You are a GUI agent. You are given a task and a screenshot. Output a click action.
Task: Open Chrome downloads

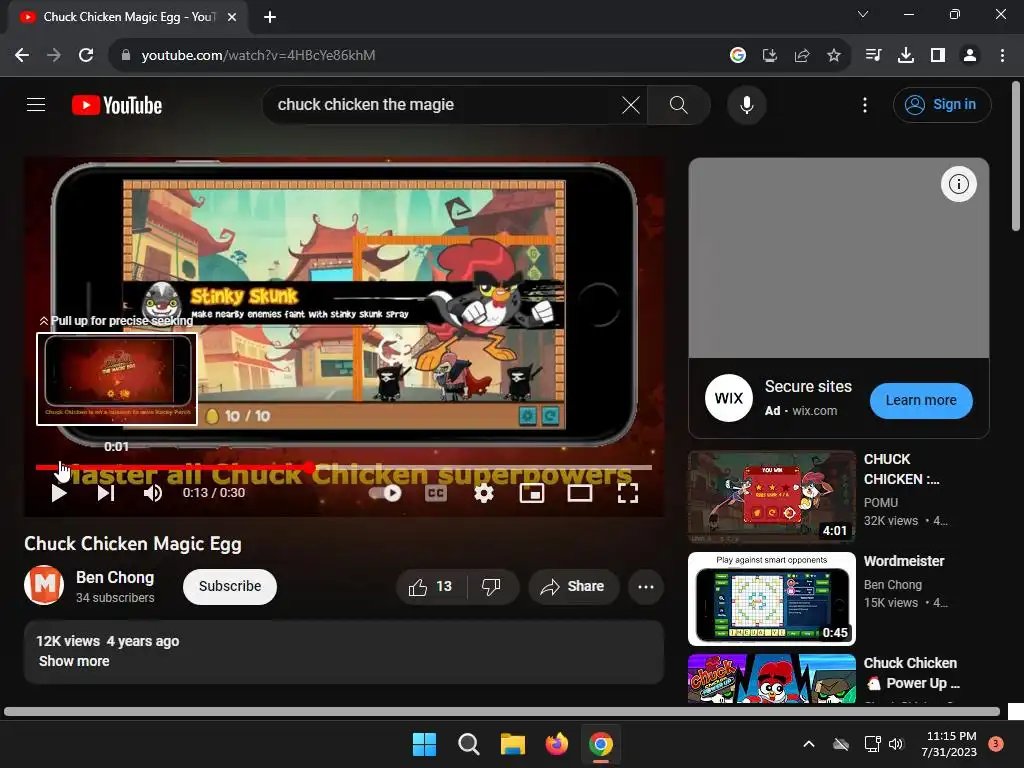pyautogui.click(x=906, y=55)
